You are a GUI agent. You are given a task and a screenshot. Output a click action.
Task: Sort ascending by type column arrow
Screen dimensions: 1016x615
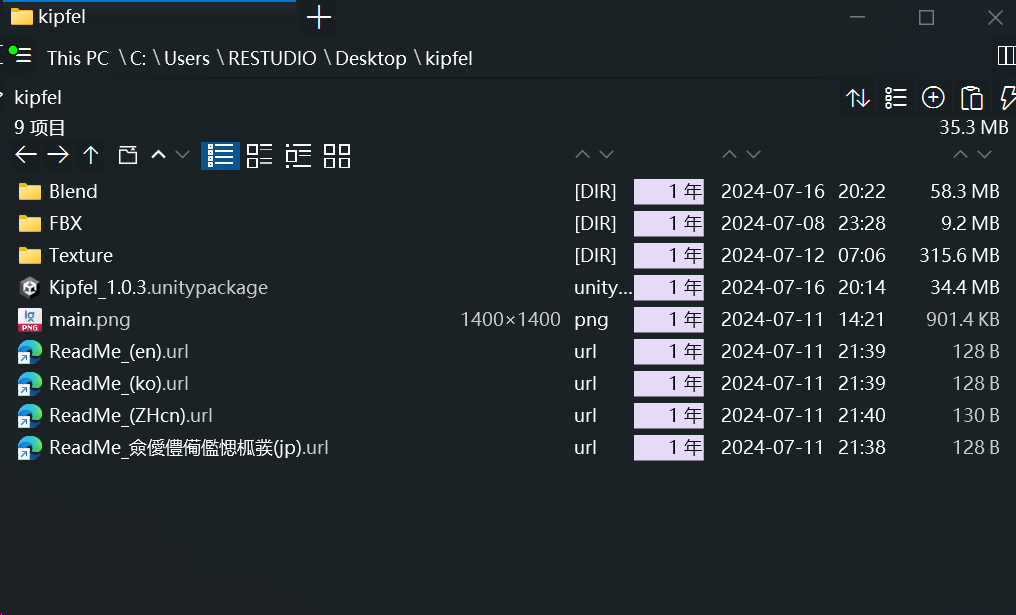[582, 155]
